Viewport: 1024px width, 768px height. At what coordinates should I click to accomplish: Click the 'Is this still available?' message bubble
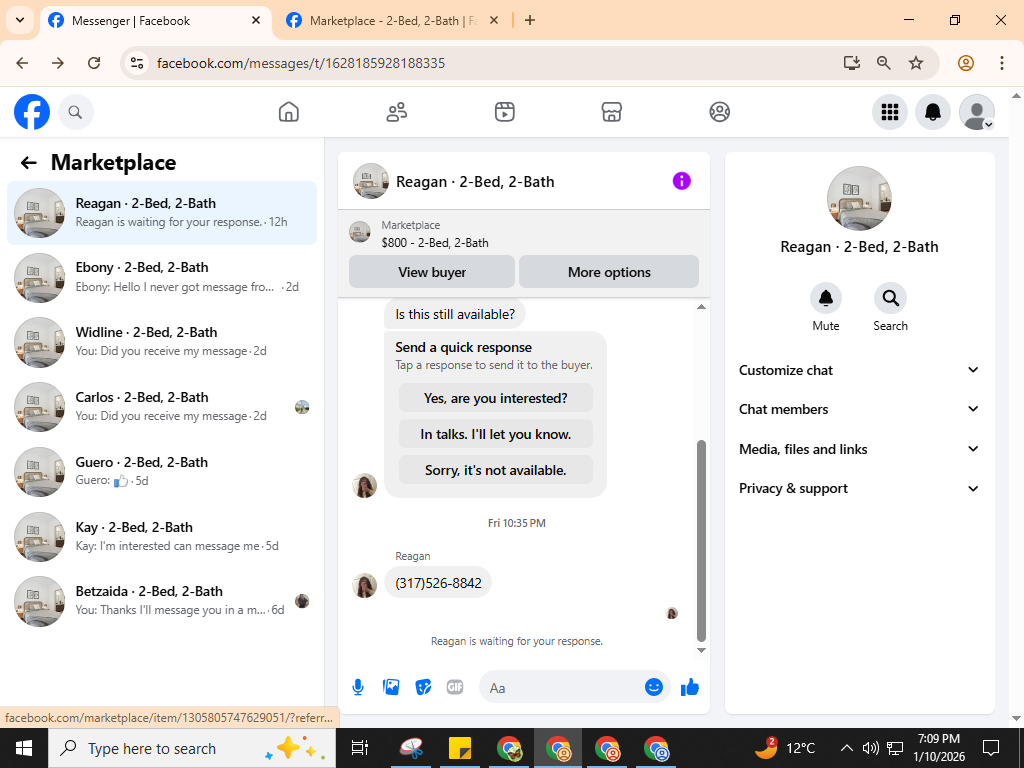(455, 314)
